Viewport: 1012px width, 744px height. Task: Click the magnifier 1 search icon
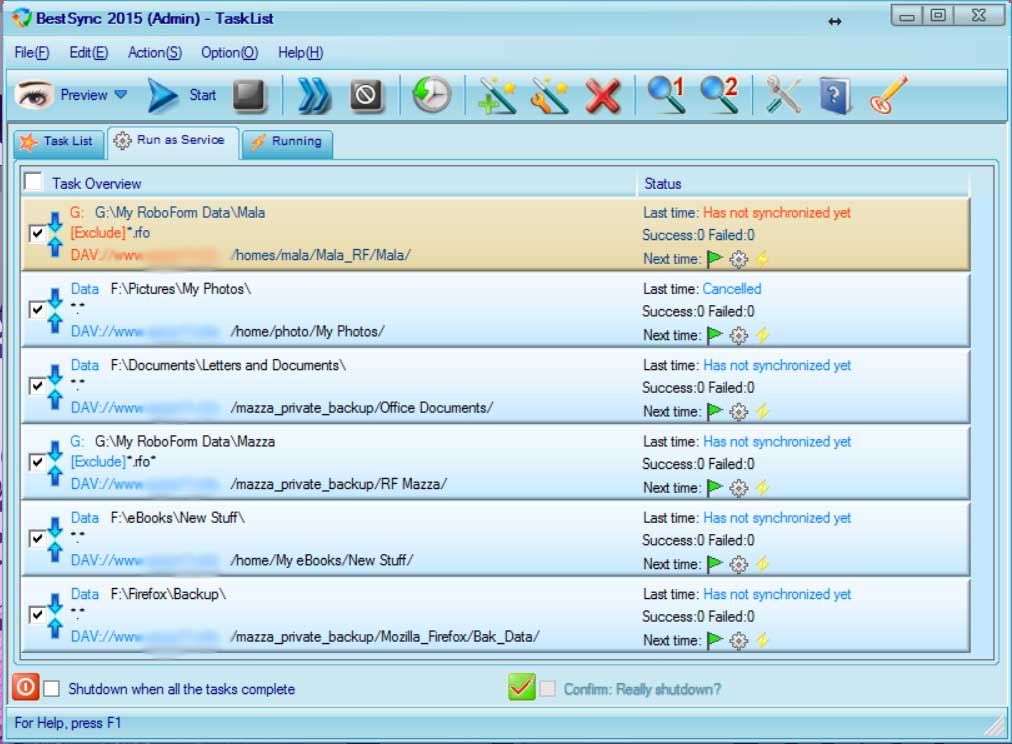[665, 95]
